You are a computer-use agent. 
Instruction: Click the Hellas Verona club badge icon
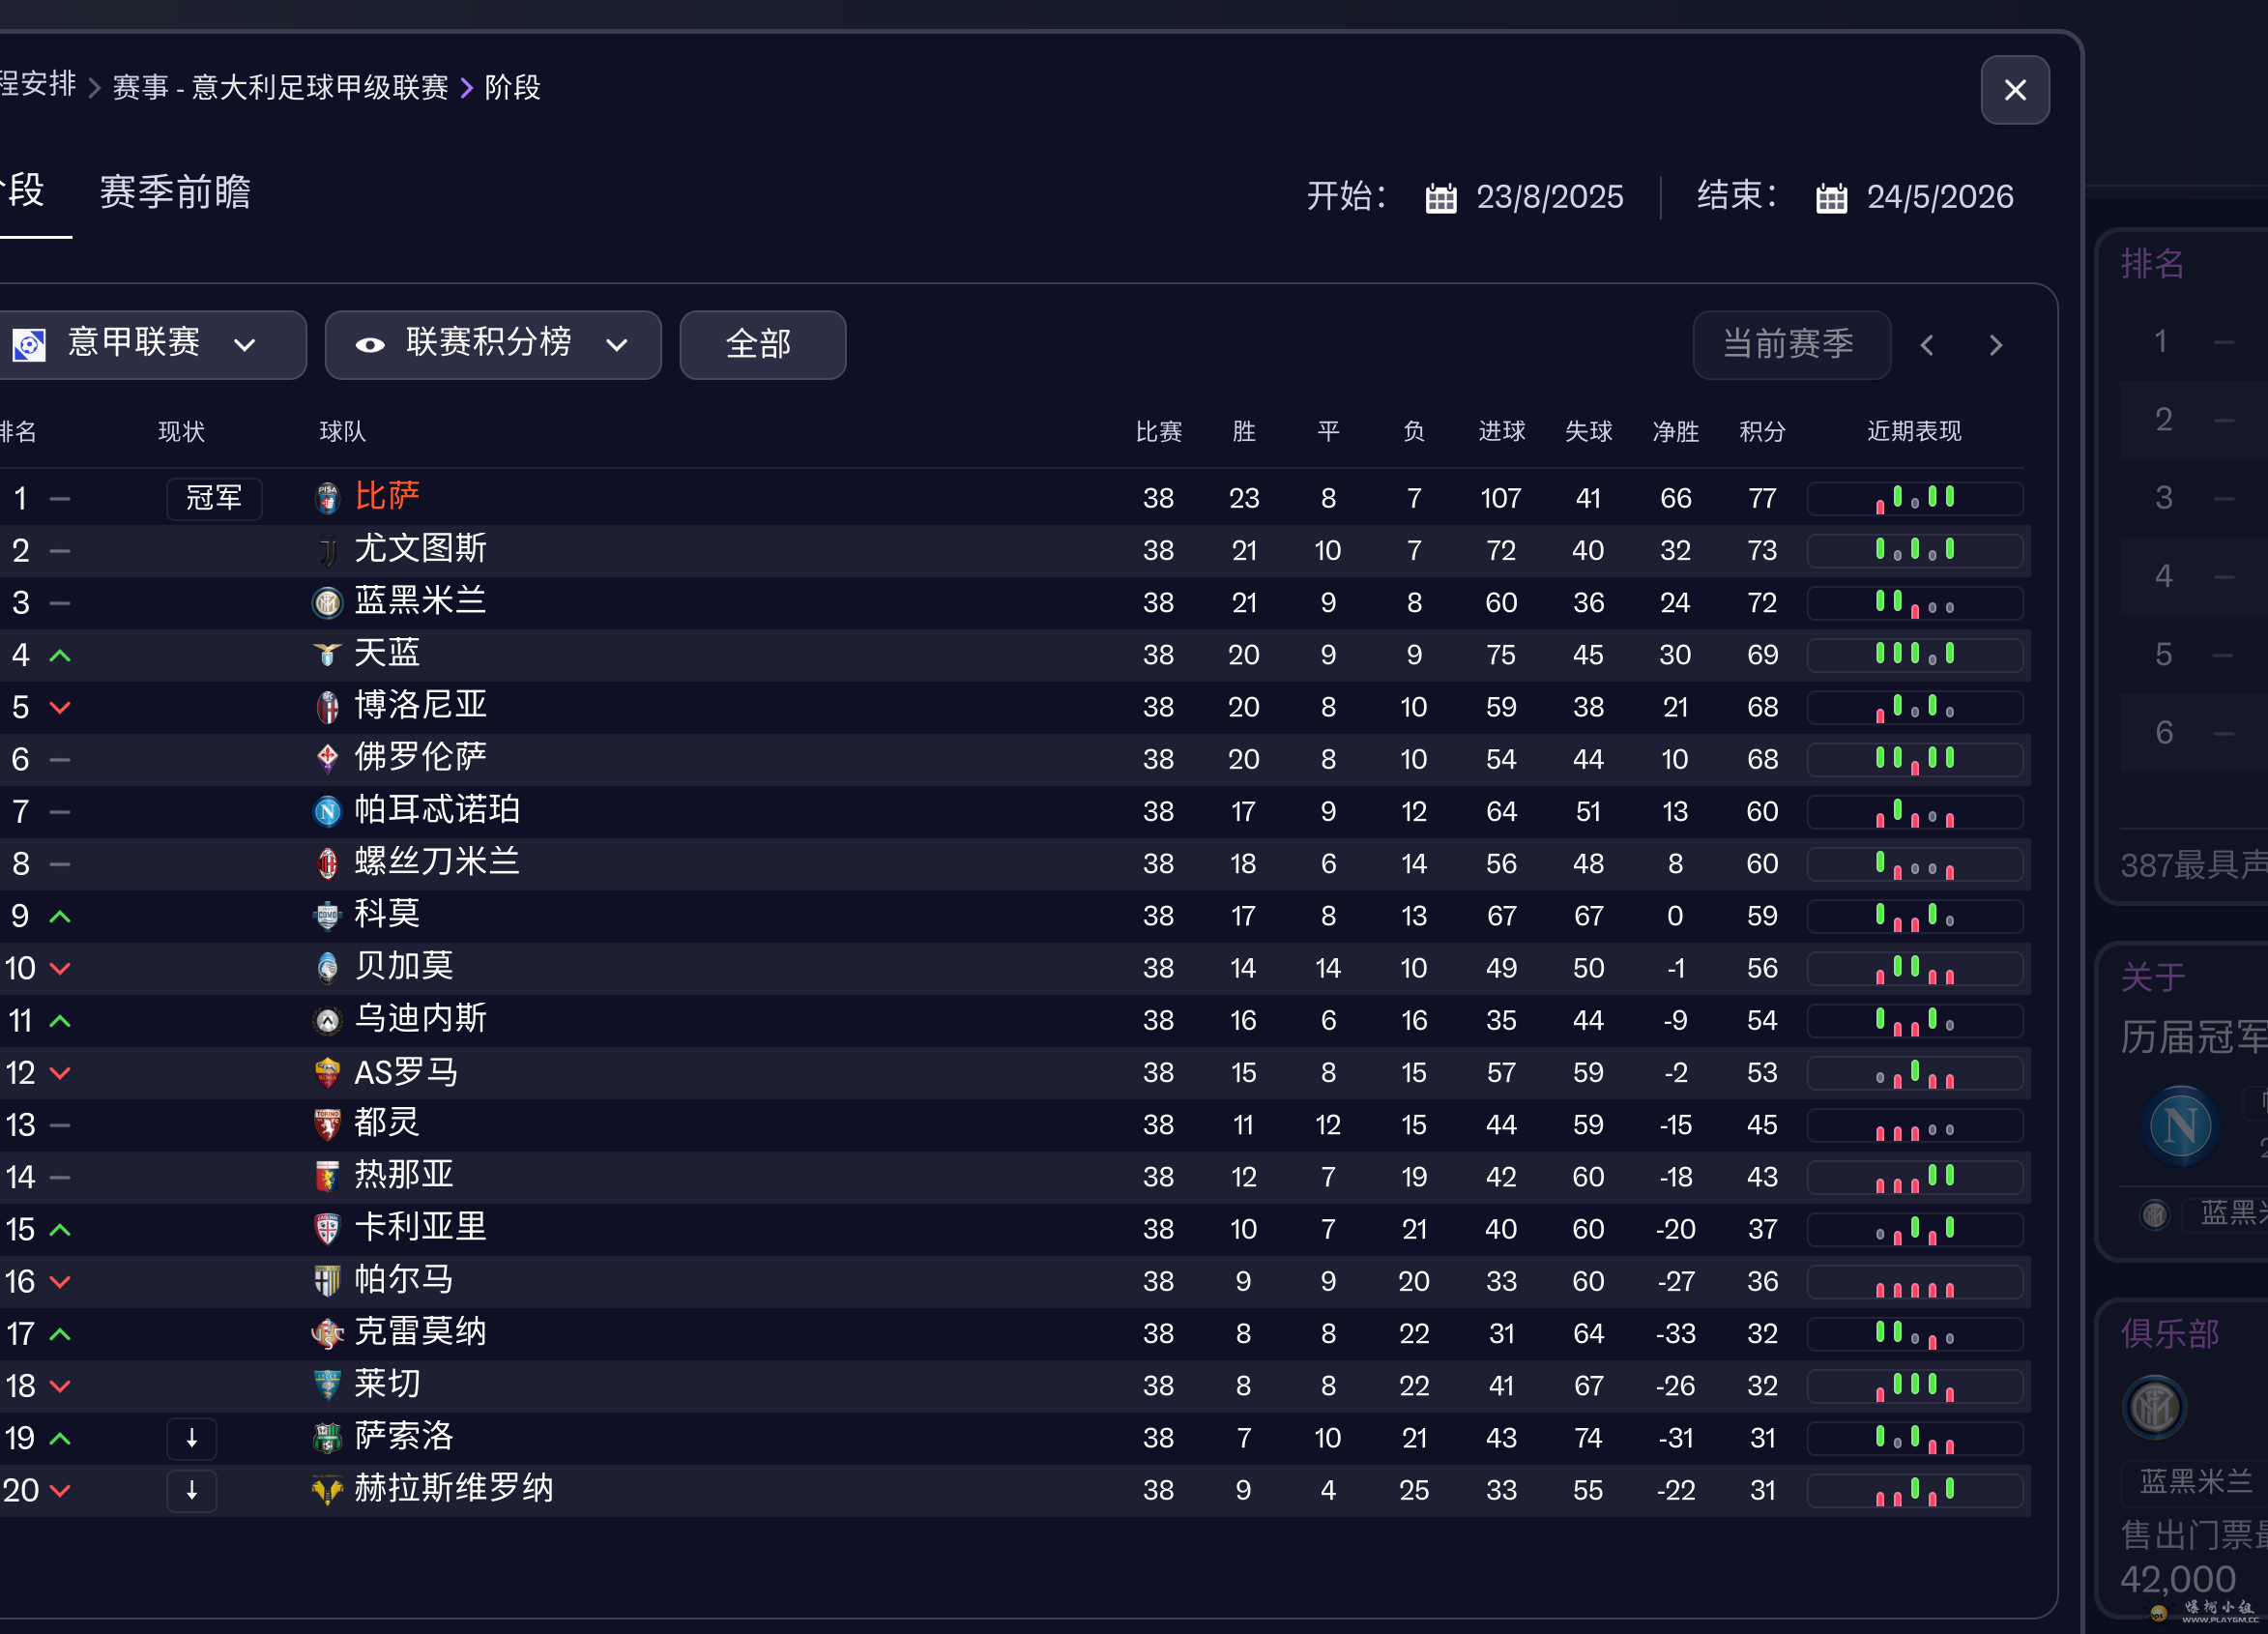point(327,1490)
